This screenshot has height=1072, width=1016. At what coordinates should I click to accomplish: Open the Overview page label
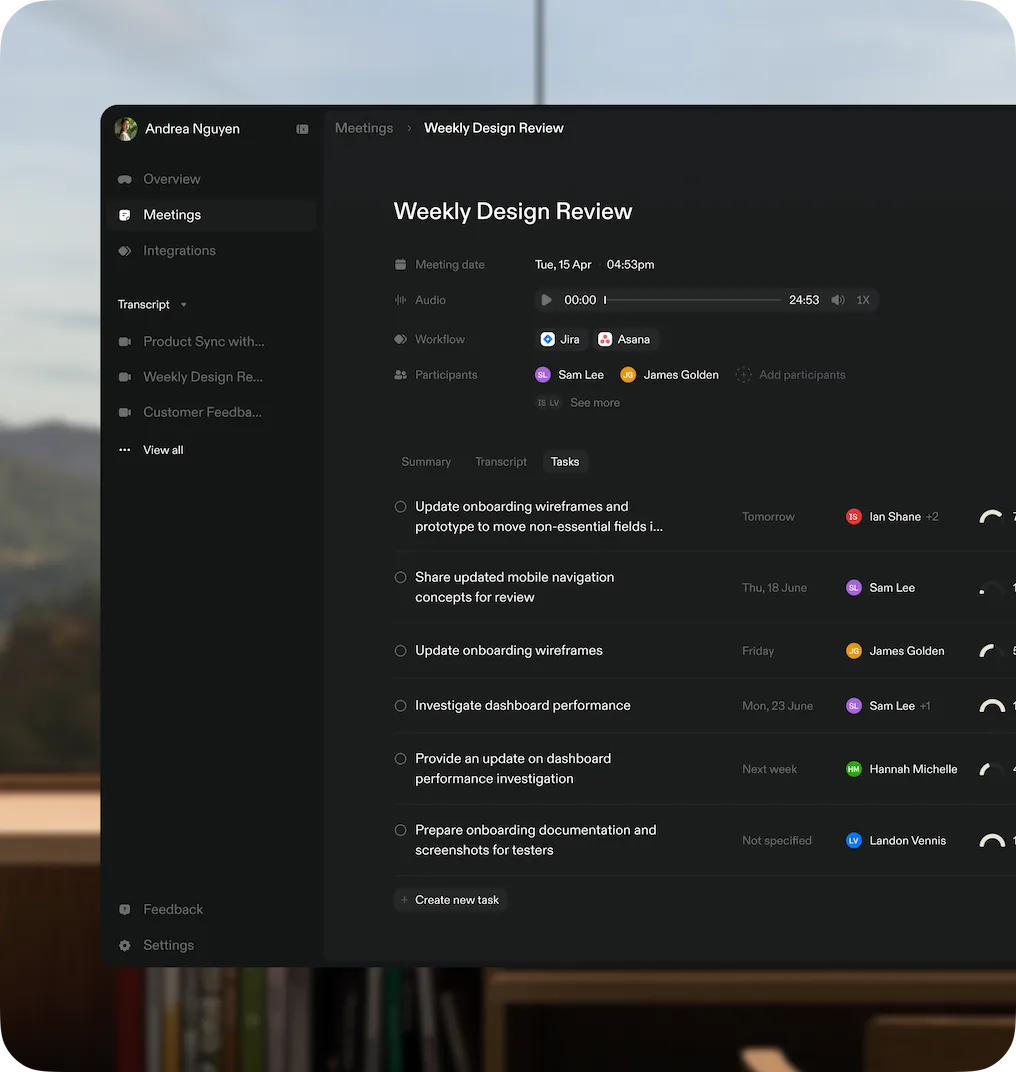[x=172, y=179]
